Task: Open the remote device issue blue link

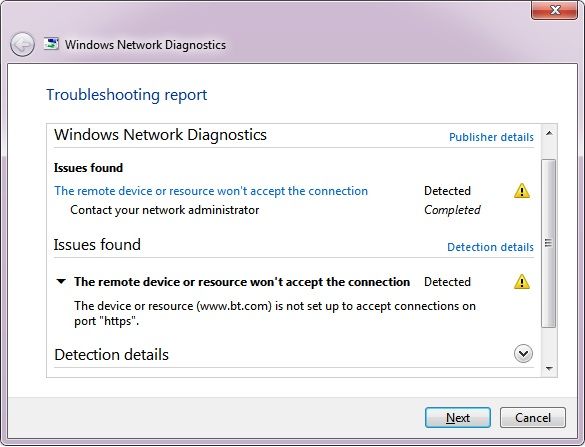Action: (211, 191)
